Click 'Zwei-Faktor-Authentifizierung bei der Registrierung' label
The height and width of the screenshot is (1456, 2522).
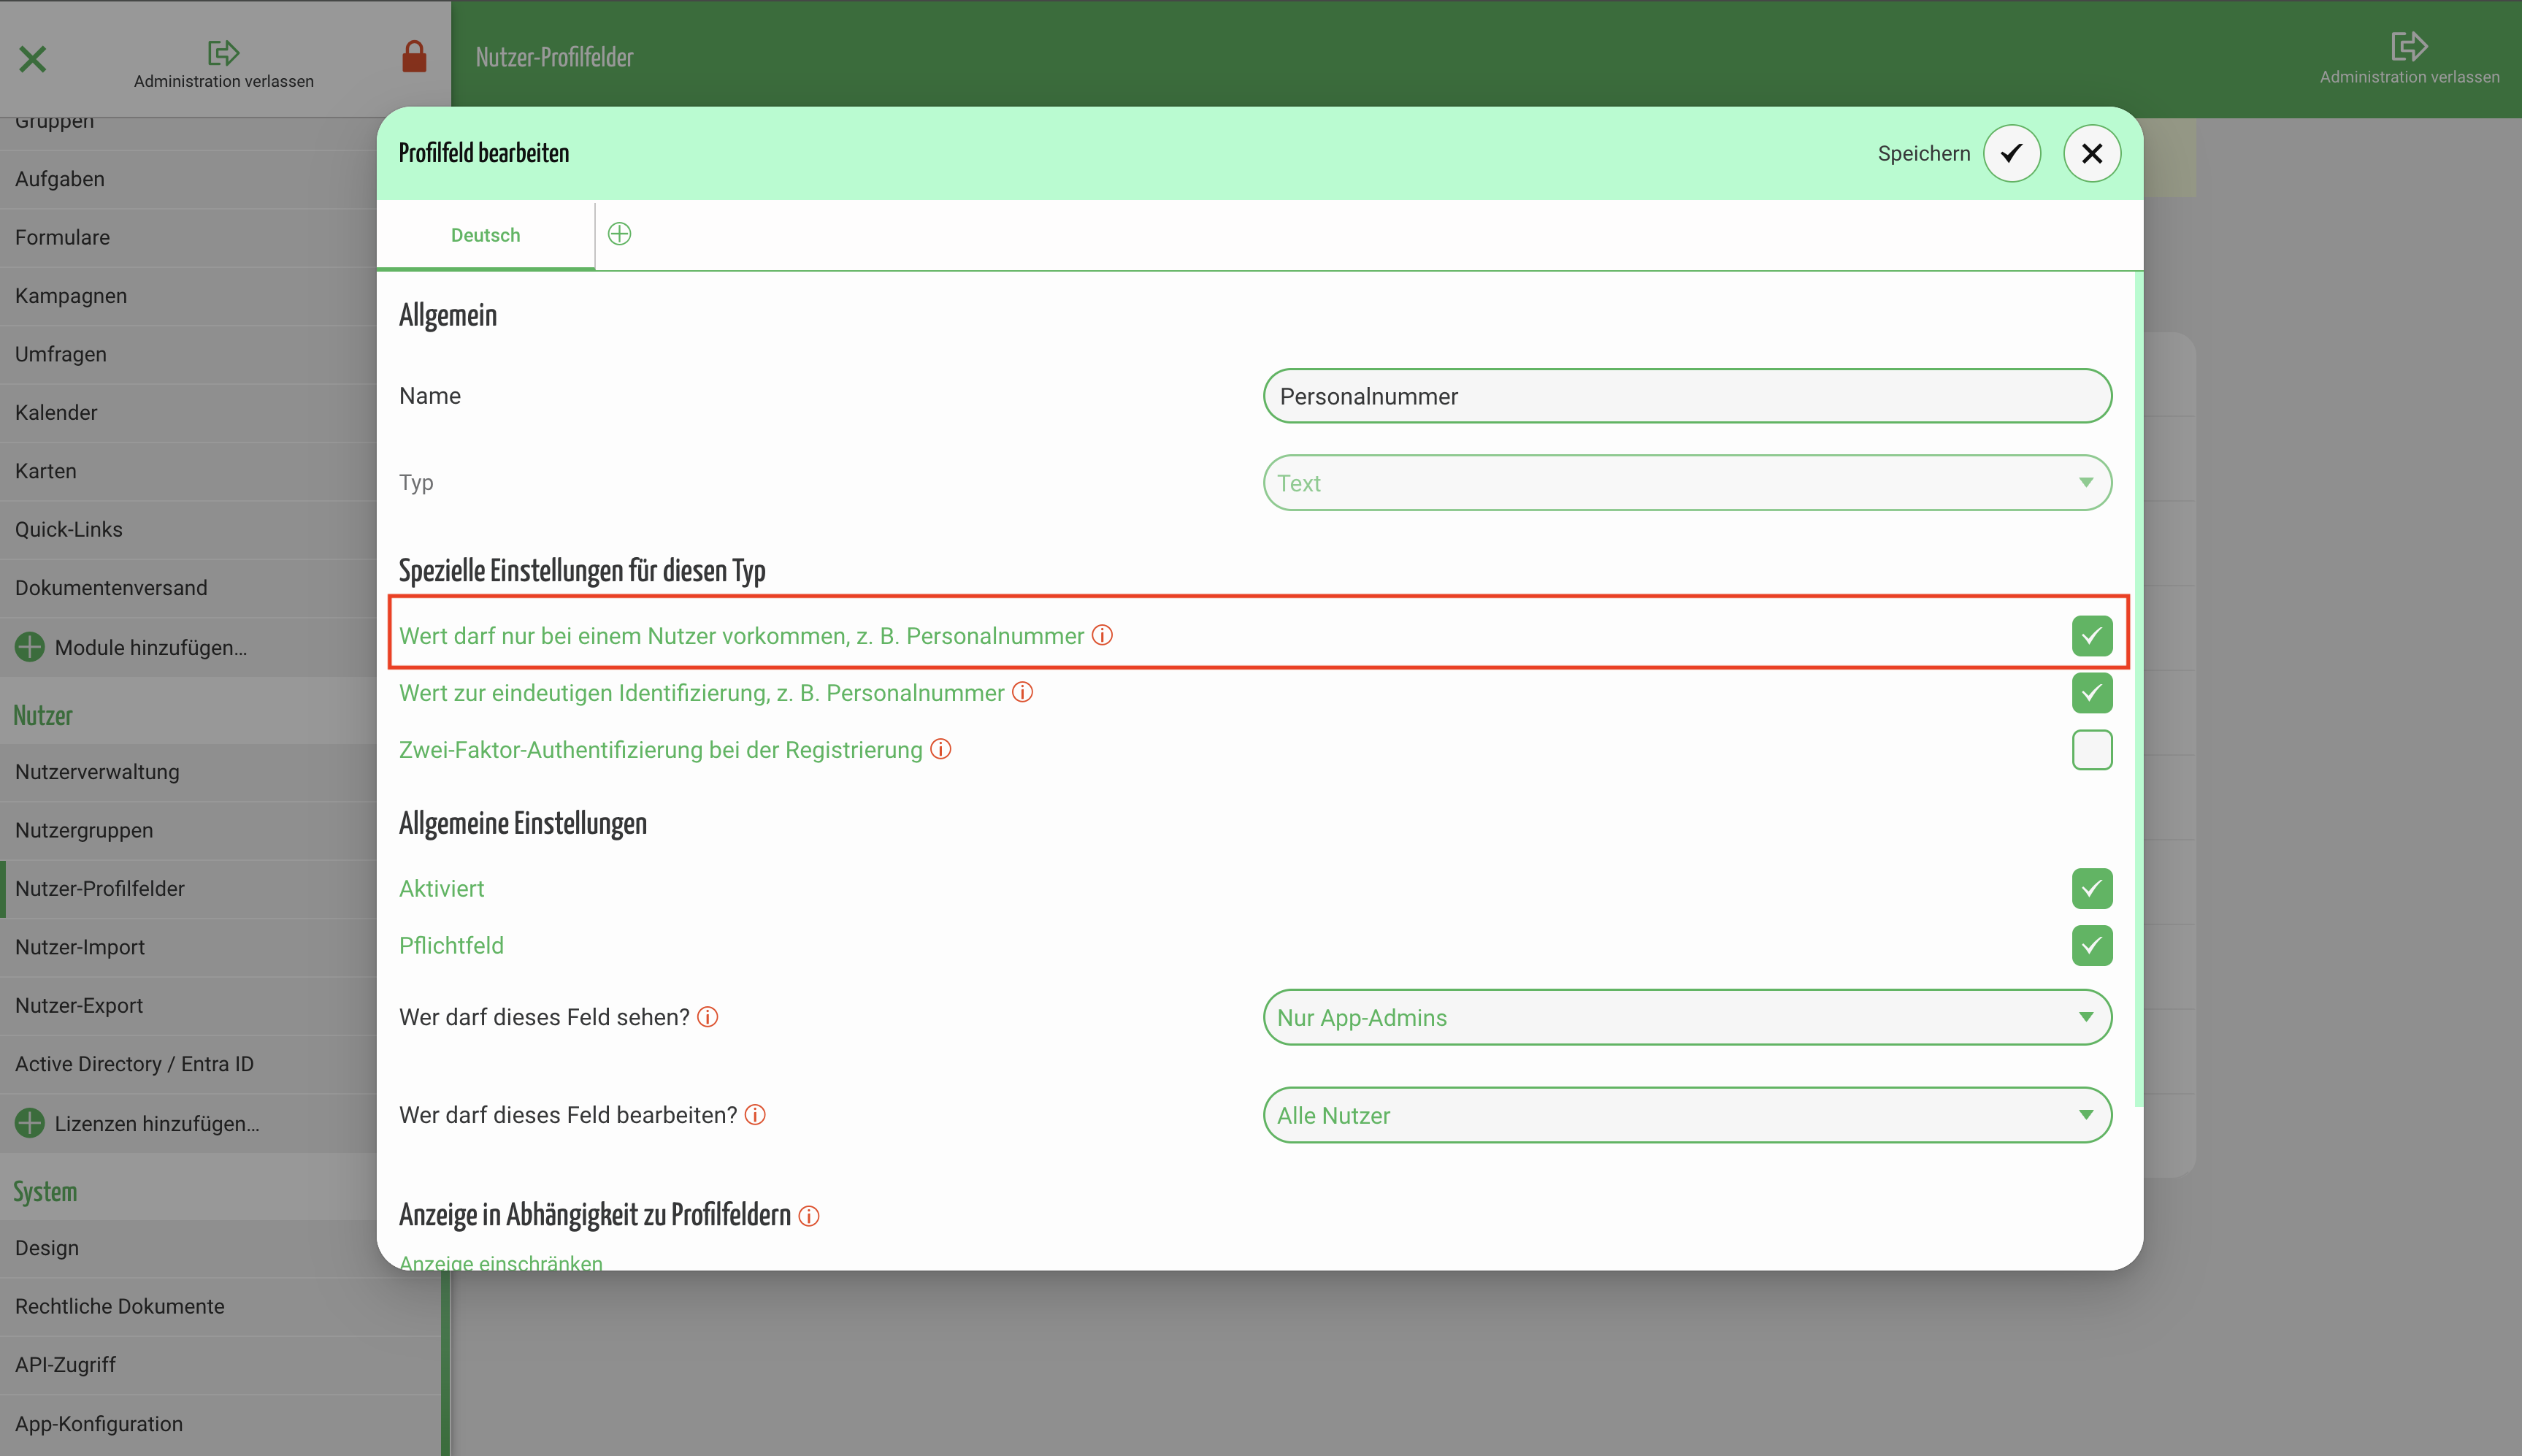(660, 750)
